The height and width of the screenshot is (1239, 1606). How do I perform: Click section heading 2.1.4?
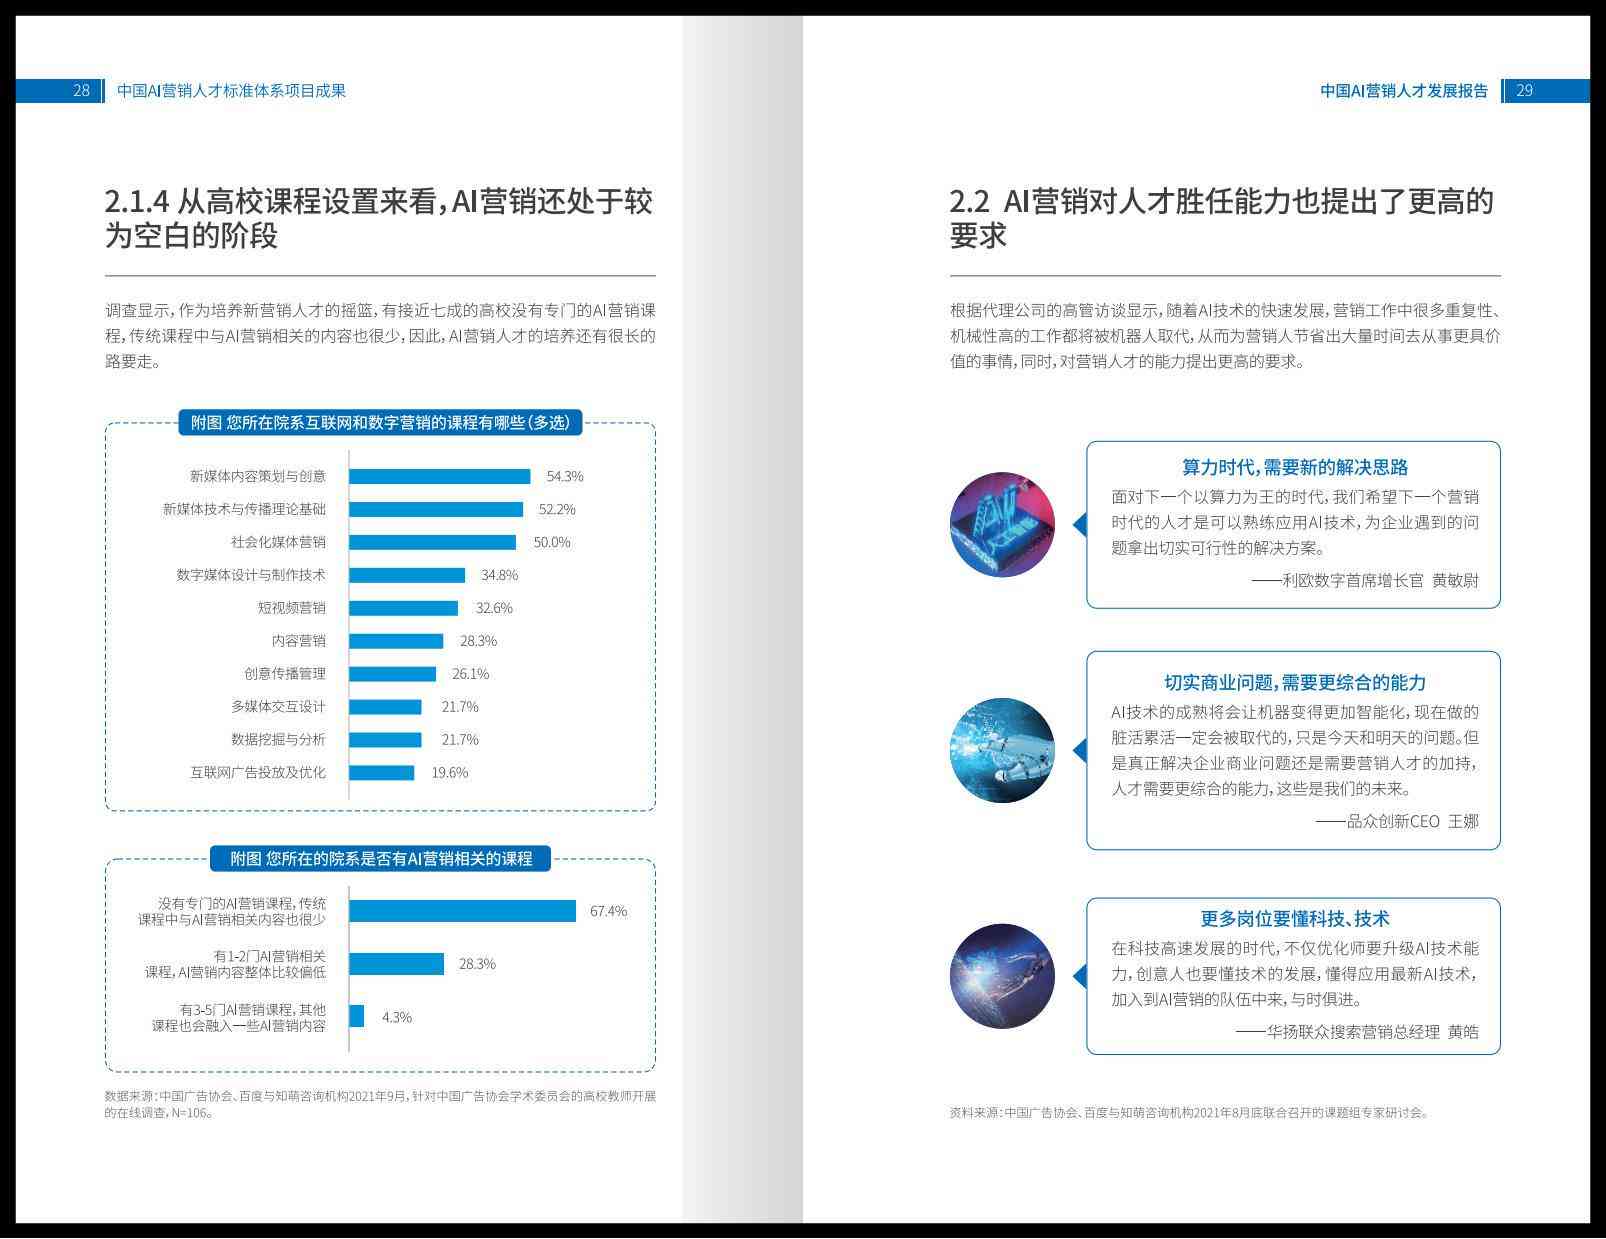tap(379, 218)
